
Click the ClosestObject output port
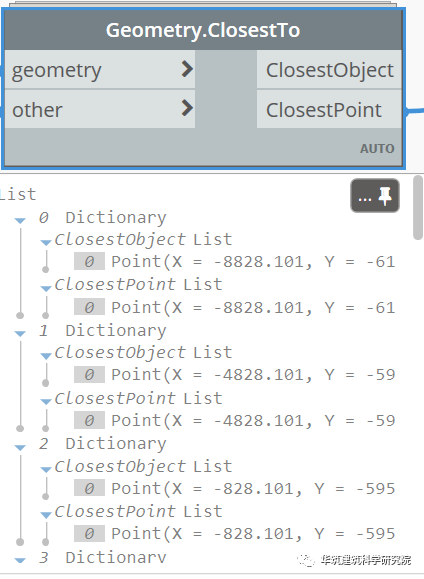point(329,69)
